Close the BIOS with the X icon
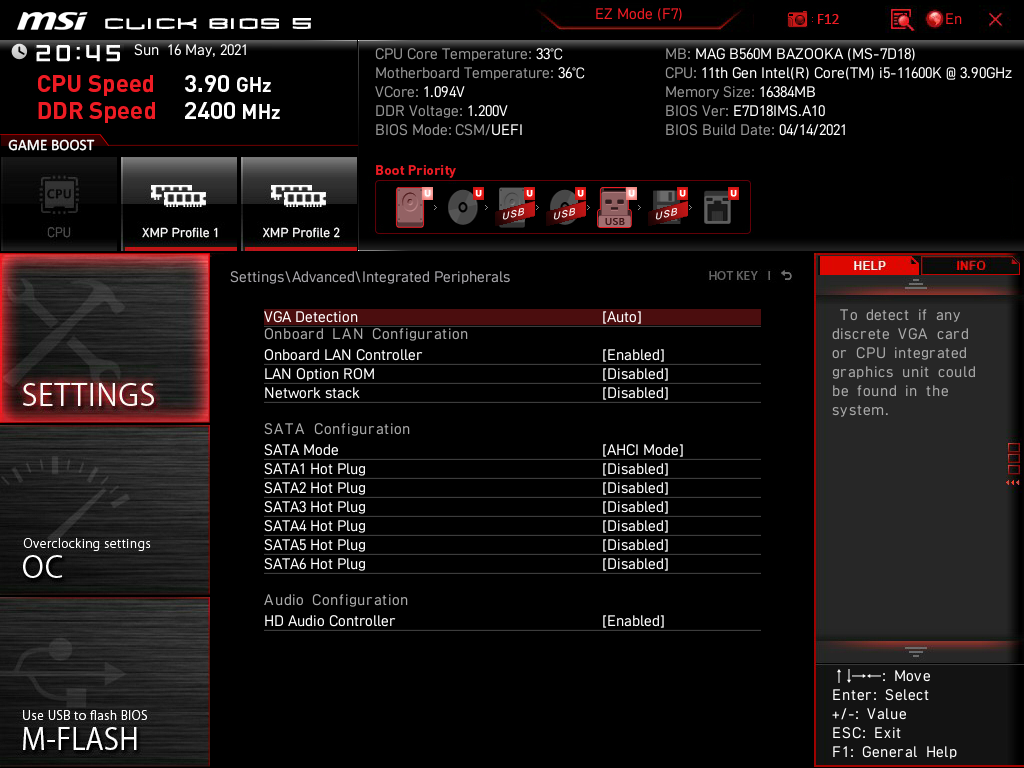 995,20
